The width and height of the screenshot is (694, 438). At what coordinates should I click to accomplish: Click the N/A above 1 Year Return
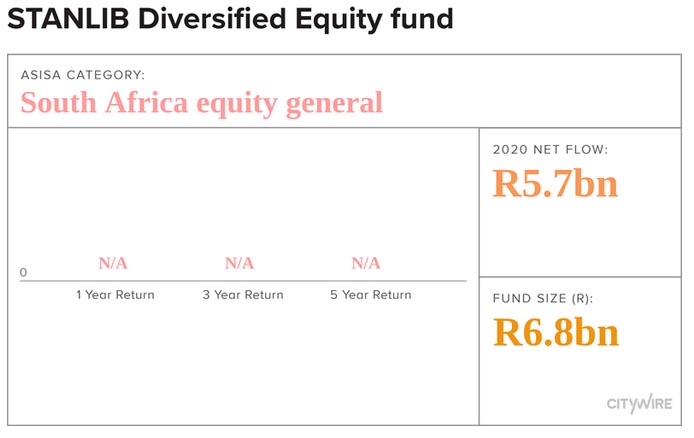113,263
